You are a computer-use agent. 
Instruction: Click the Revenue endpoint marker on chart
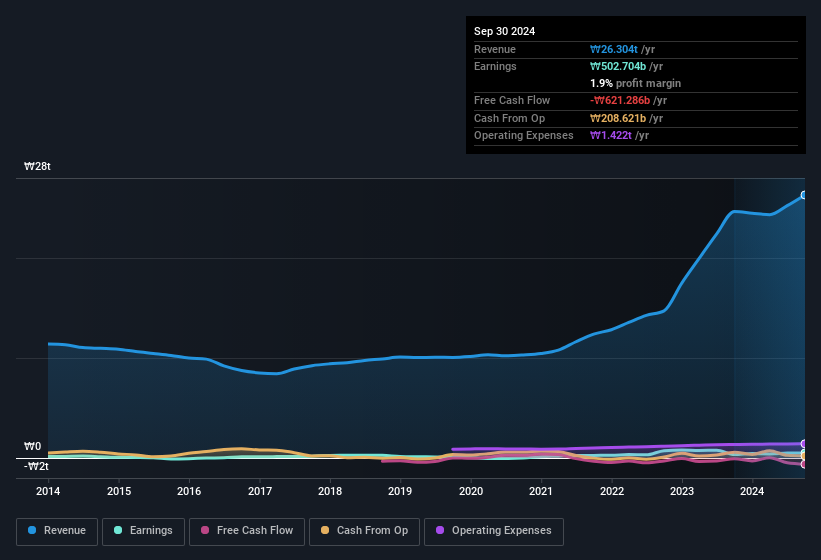tap(804, 195)
